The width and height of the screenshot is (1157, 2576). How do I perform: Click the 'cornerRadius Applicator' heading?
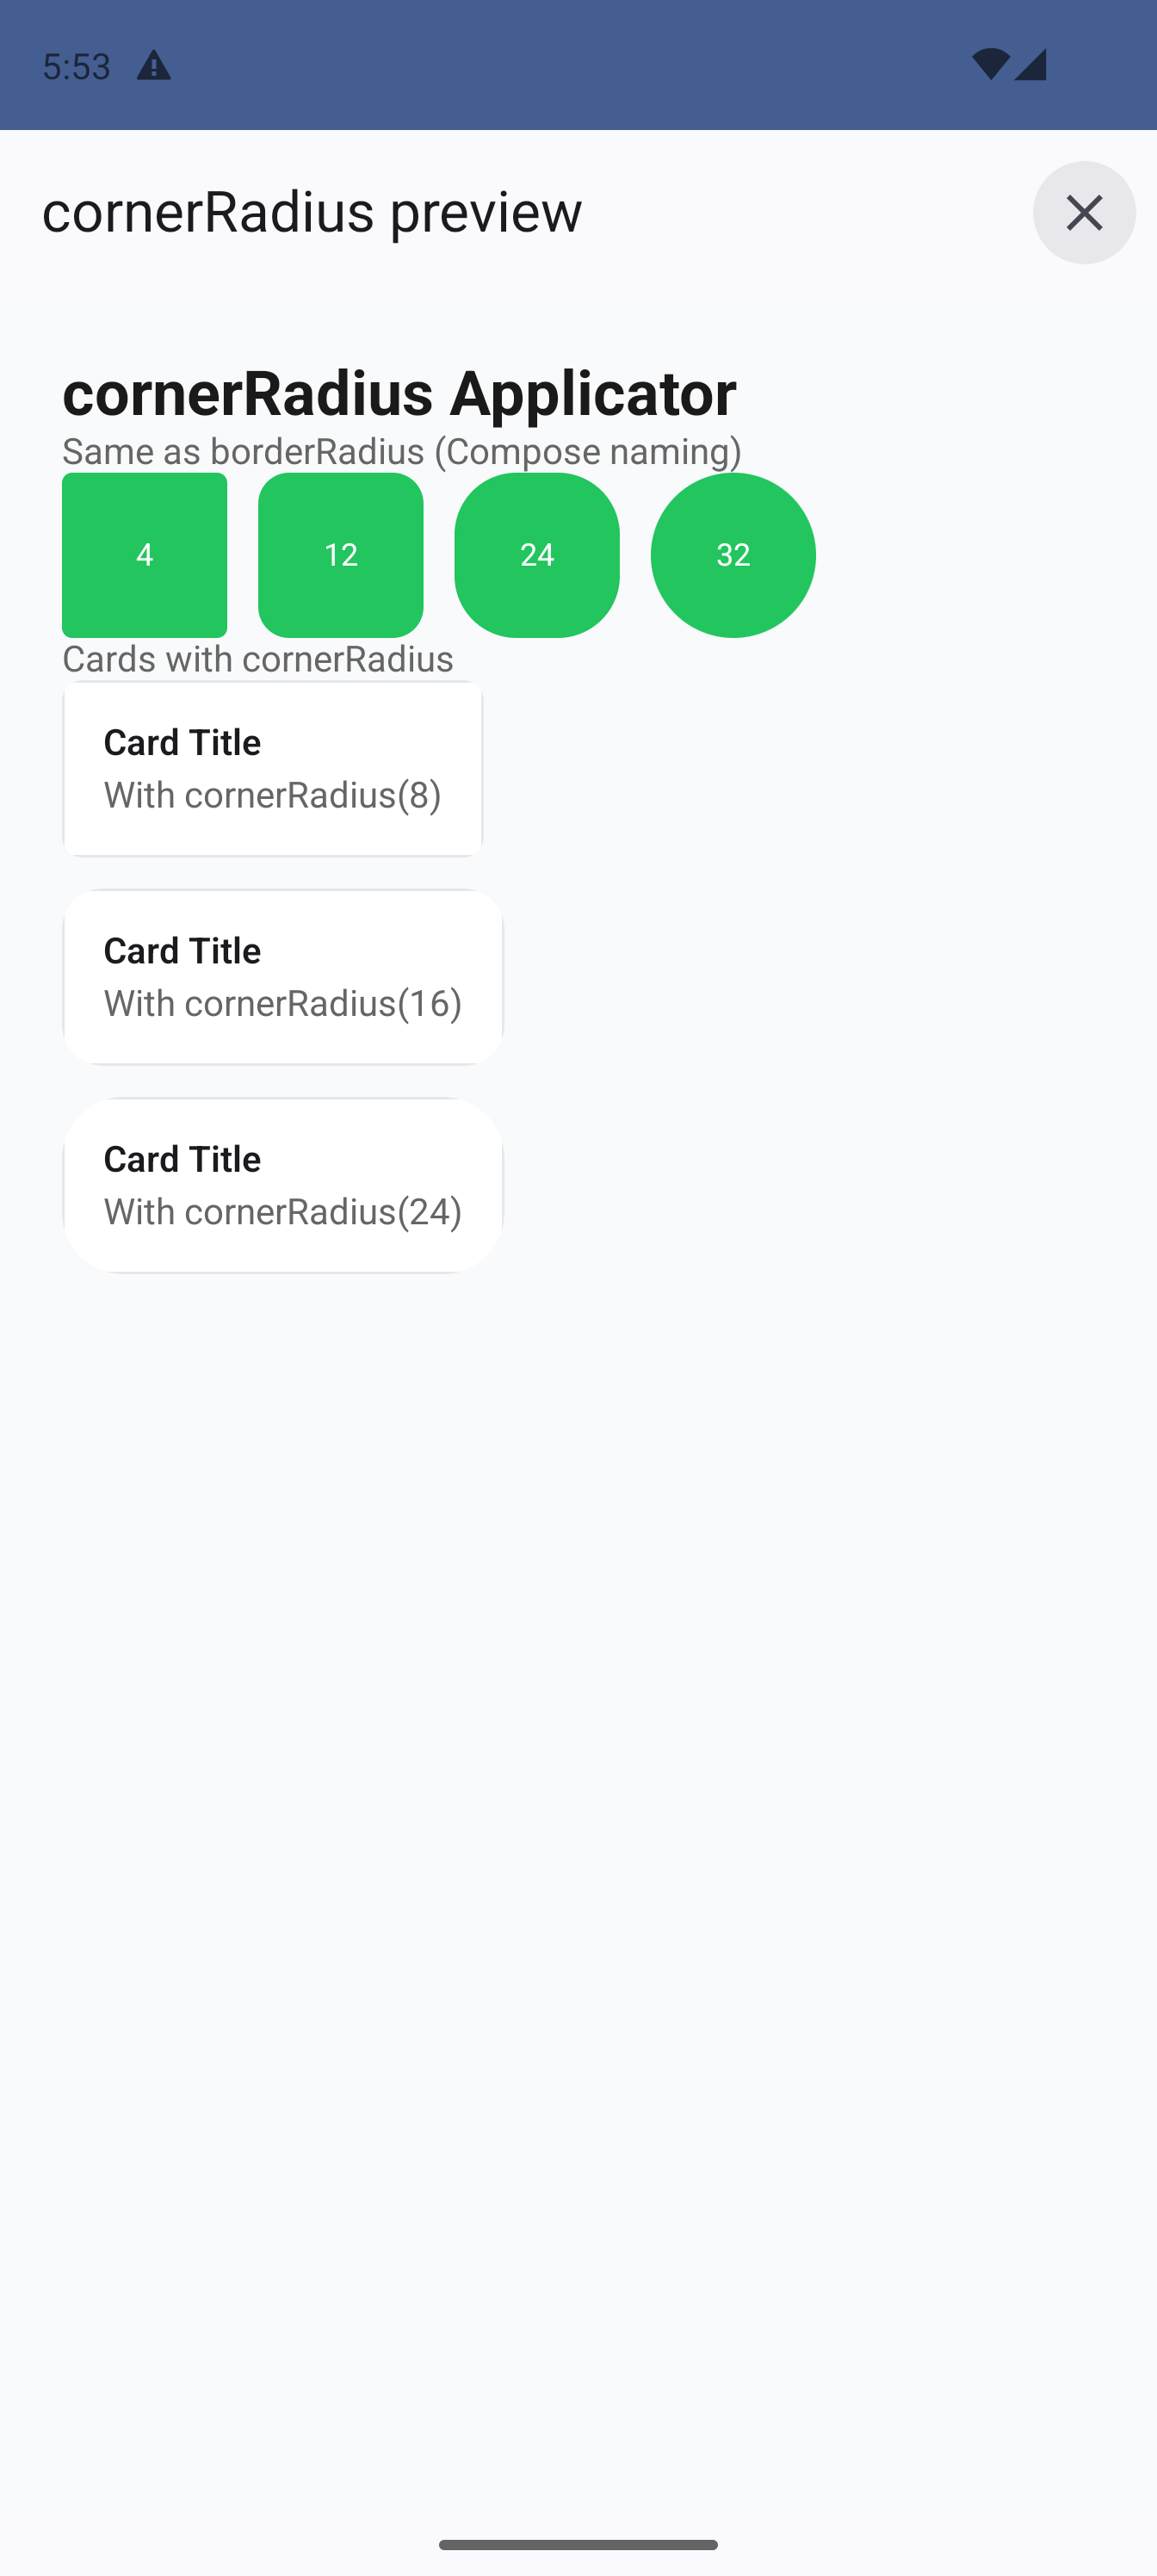(399, 392)
